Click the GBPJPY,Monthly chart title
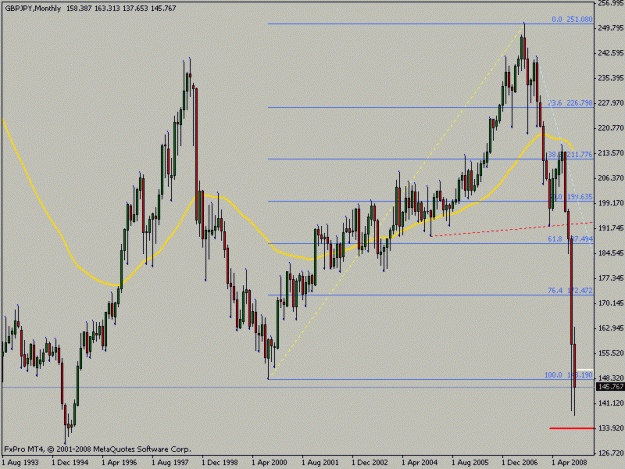Viewport: 625px width, 469px height. click(33, 8)
